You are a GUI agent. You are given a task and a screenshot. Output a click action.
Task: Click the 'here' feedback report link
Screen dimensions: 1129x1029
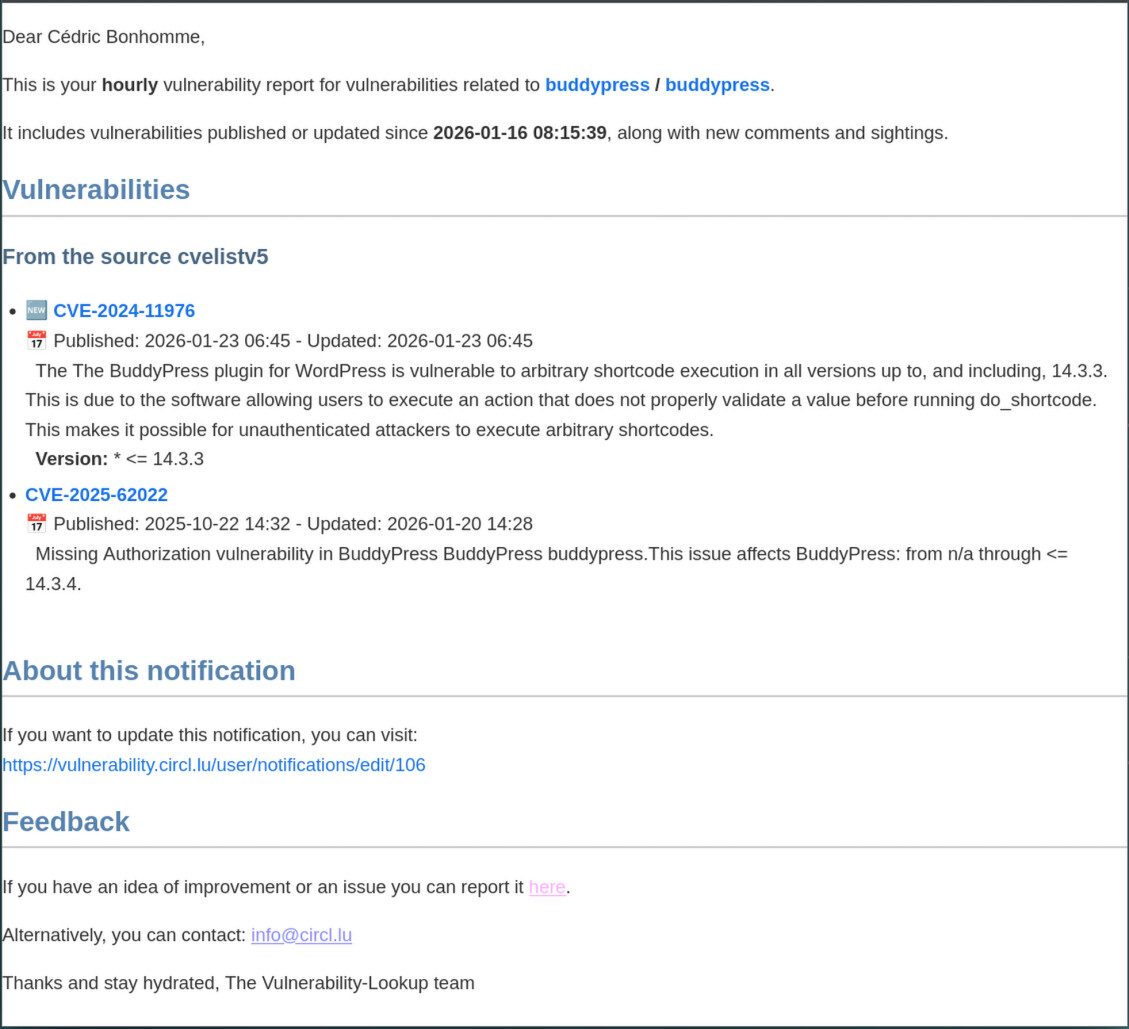point(547,887)
